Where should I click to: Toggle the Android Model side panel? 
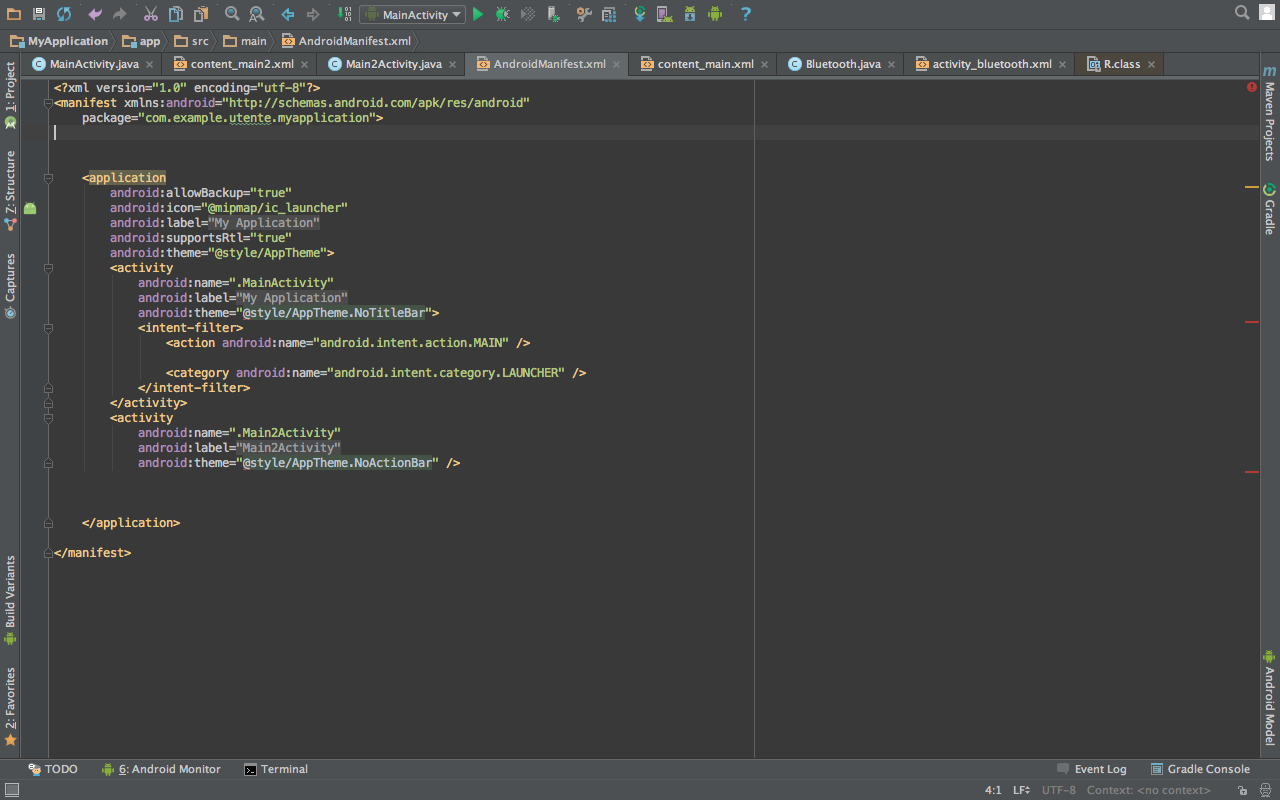click(x=1270, y=698)
